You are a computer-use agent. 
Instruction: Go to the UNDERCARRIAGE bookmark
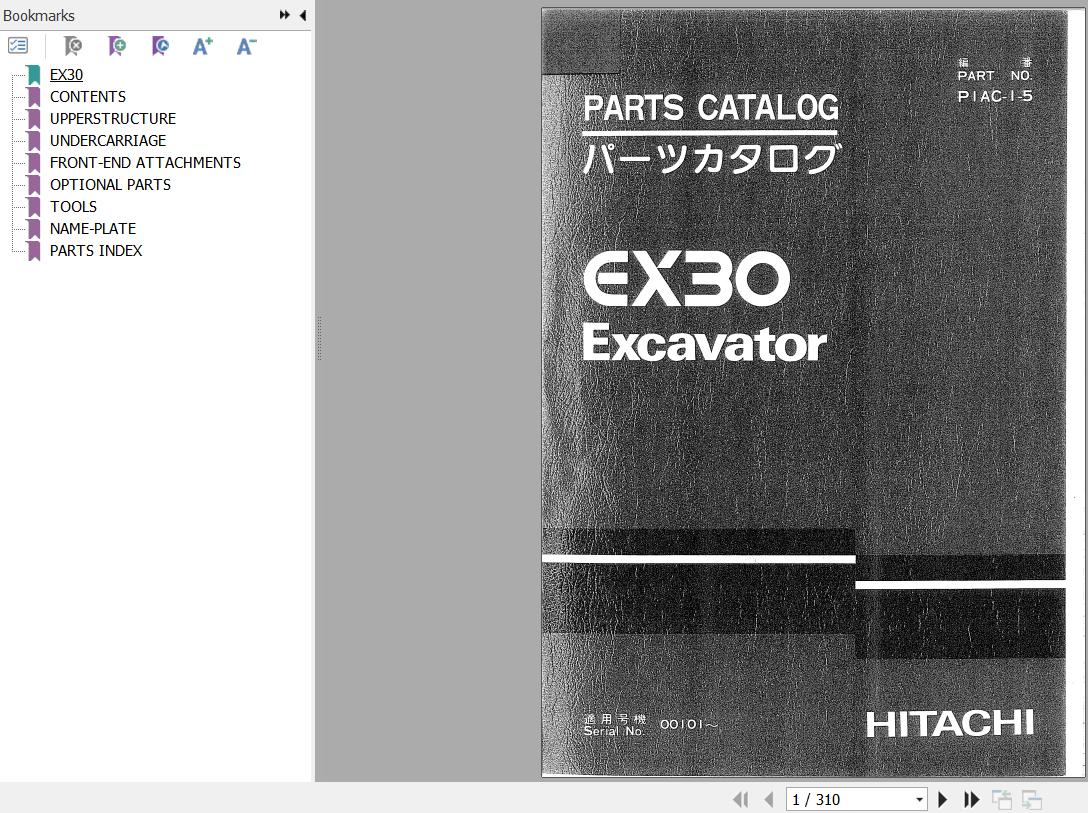[108, 141]
